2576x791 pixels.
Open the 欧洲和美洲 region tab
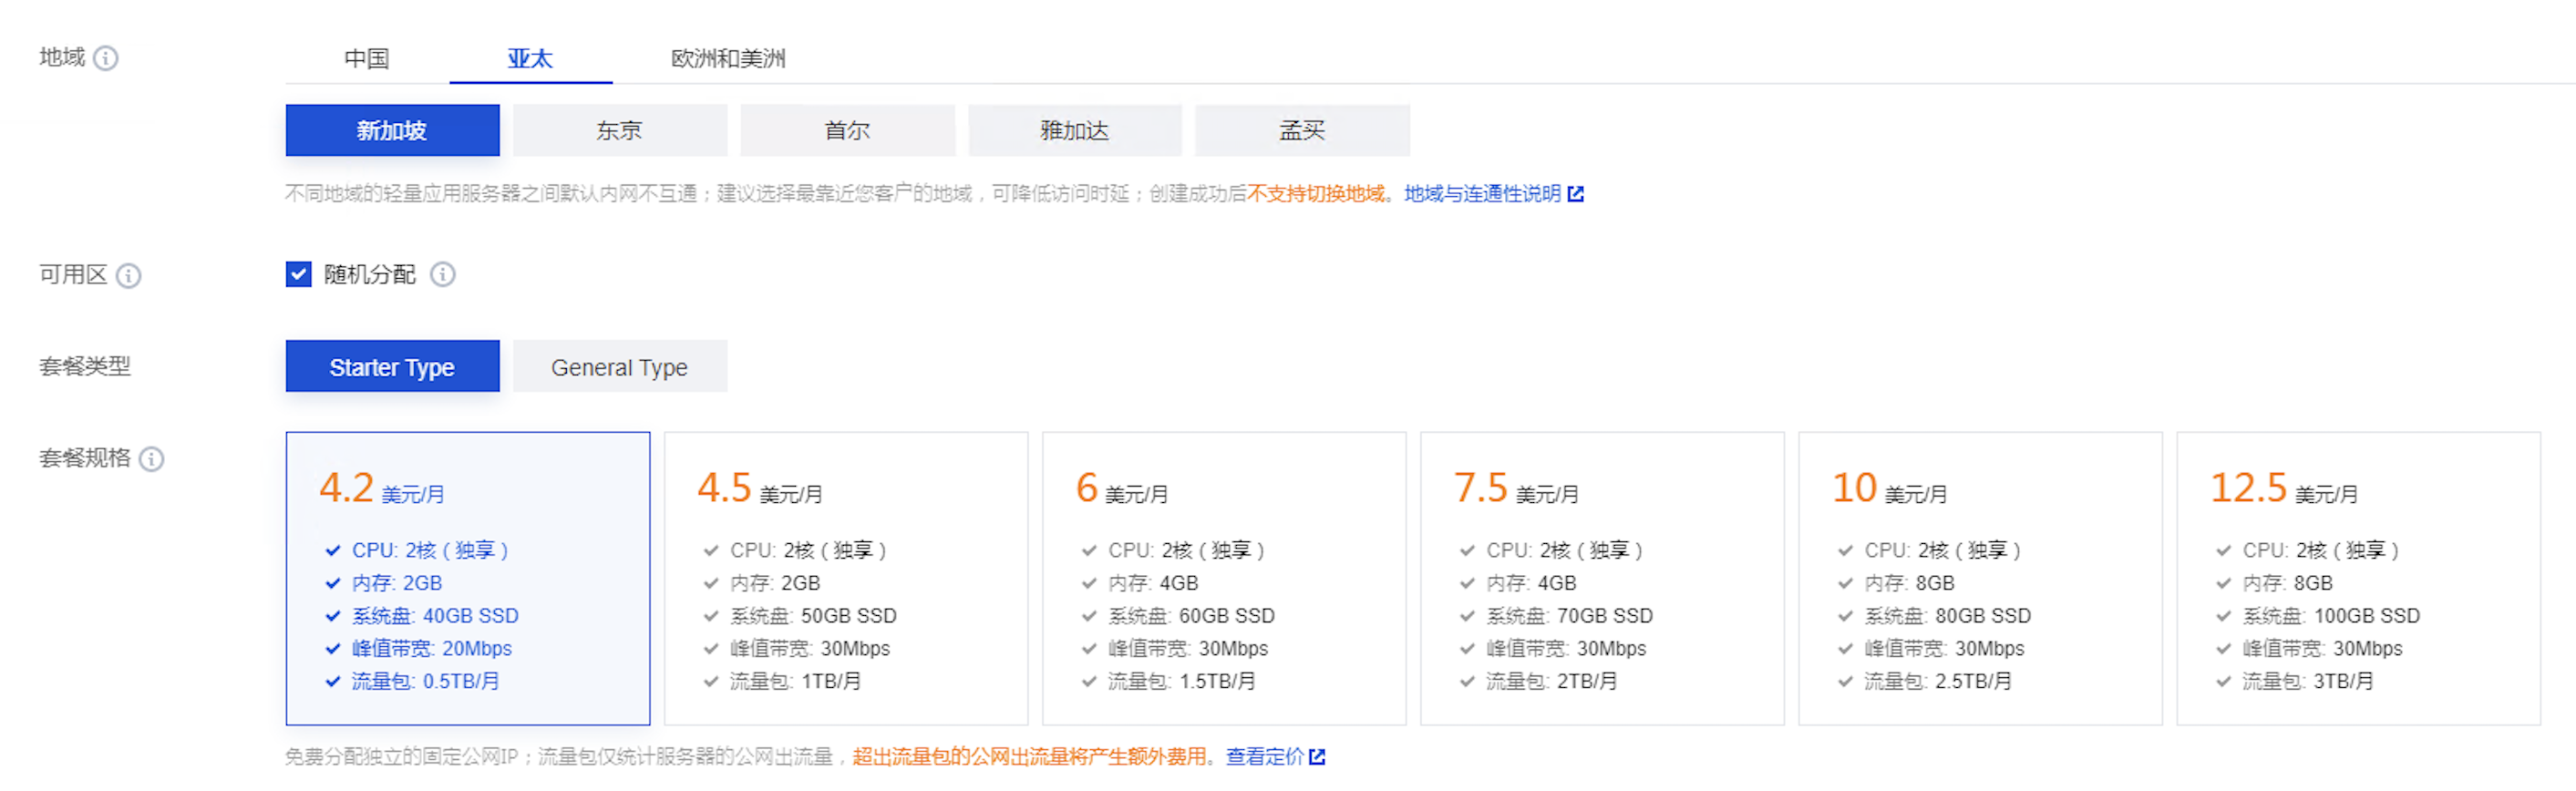click(727, 58)
